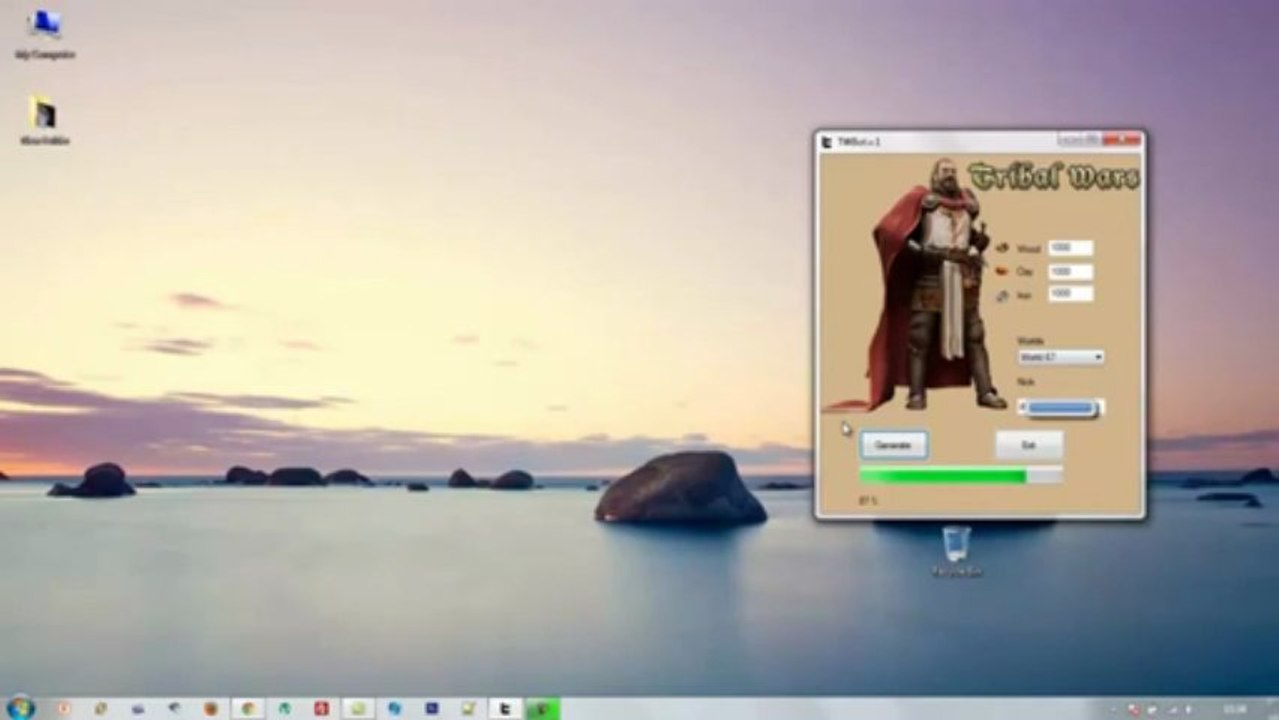Click the volume icon in system tray

click(1188, 709)
